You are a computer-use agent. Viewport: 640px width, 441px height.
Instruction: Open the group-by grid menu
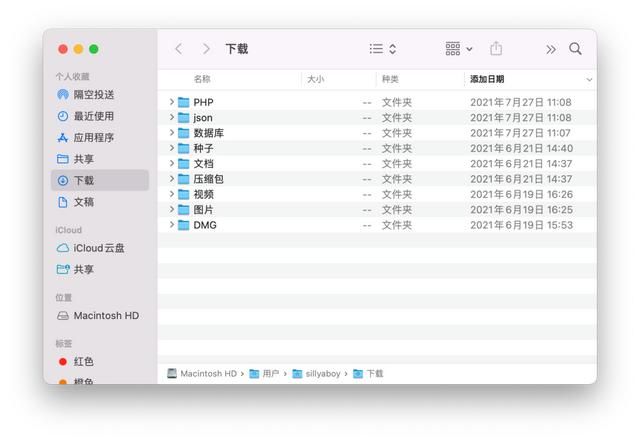458,49
